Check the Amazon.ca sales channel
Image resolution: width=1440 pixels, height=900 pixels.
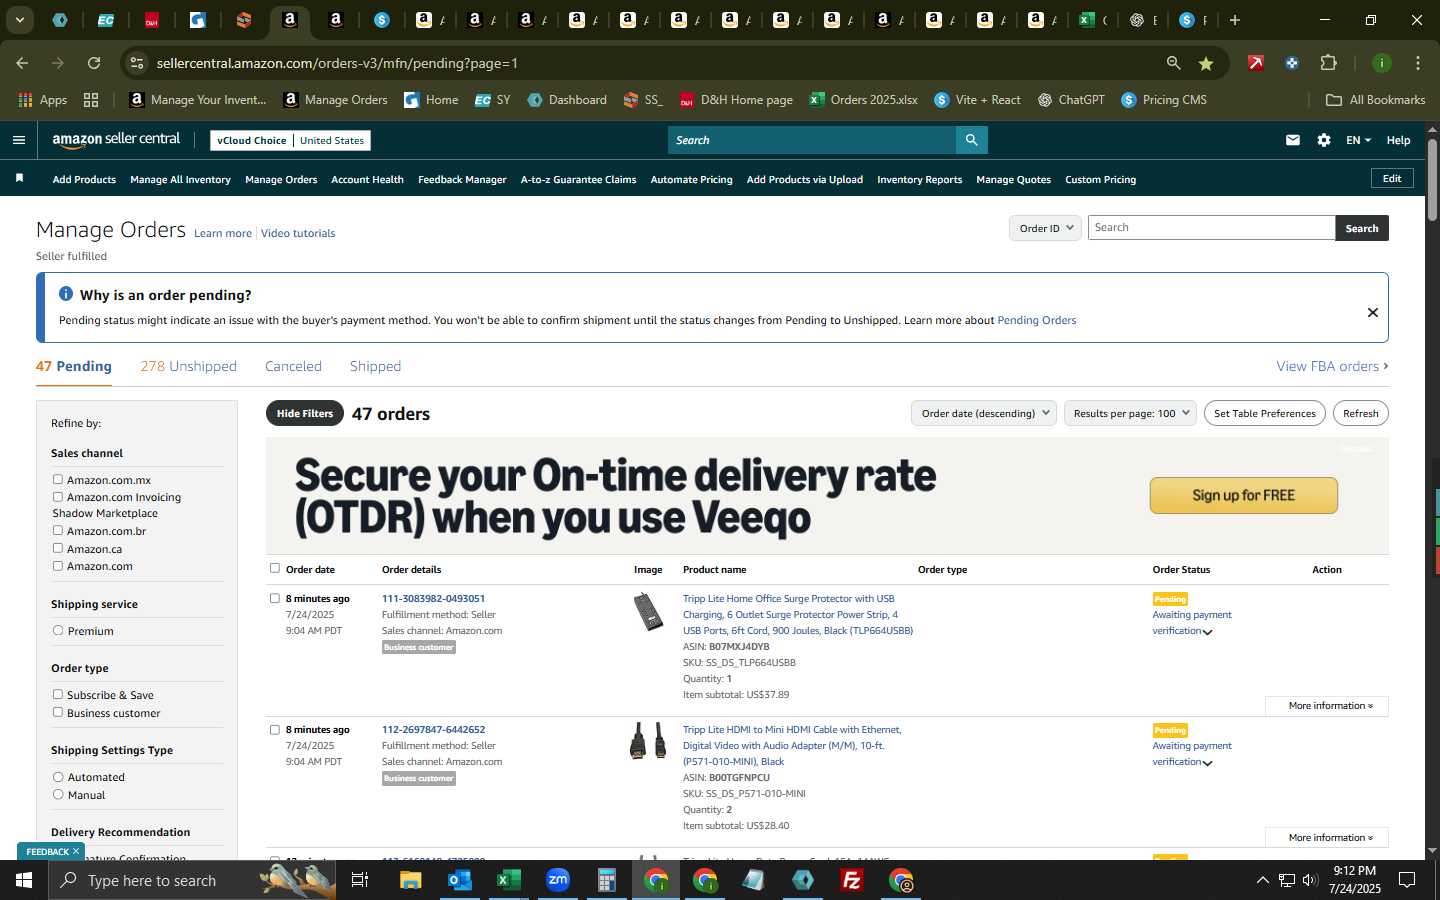58,549
